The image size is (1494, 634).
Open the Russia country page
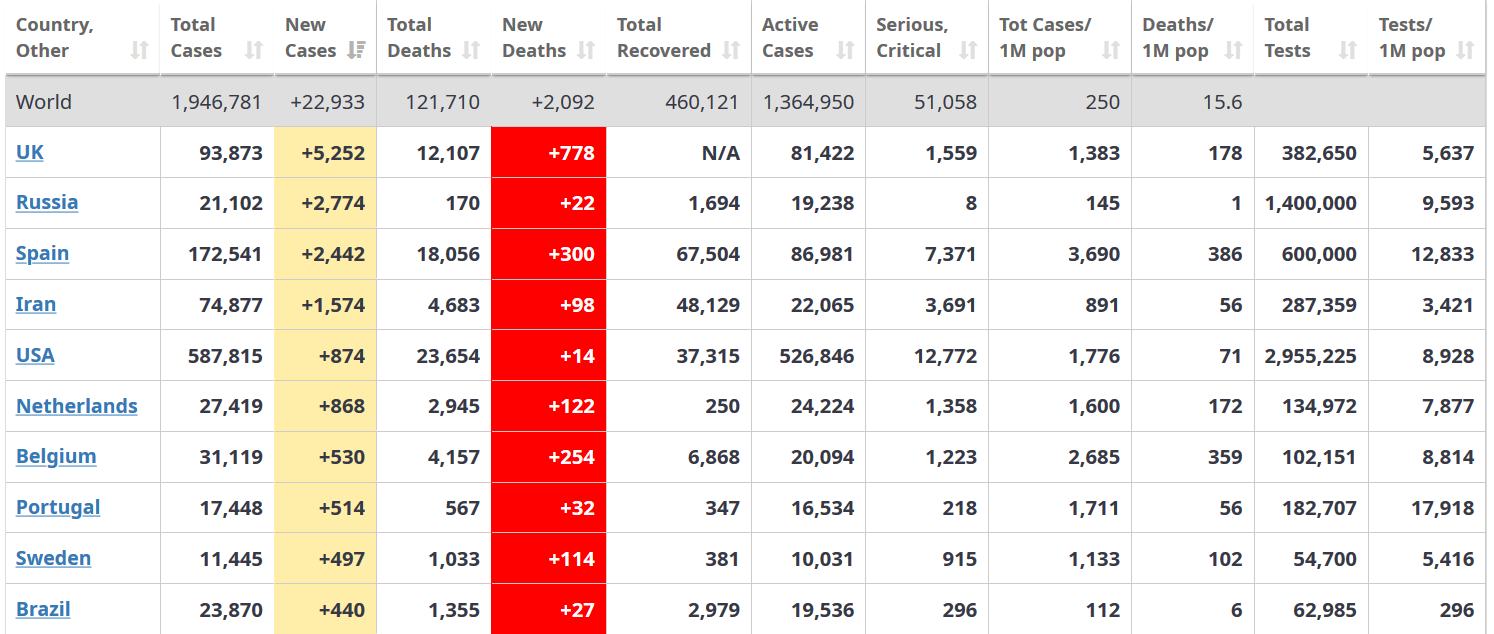point(47,202)
